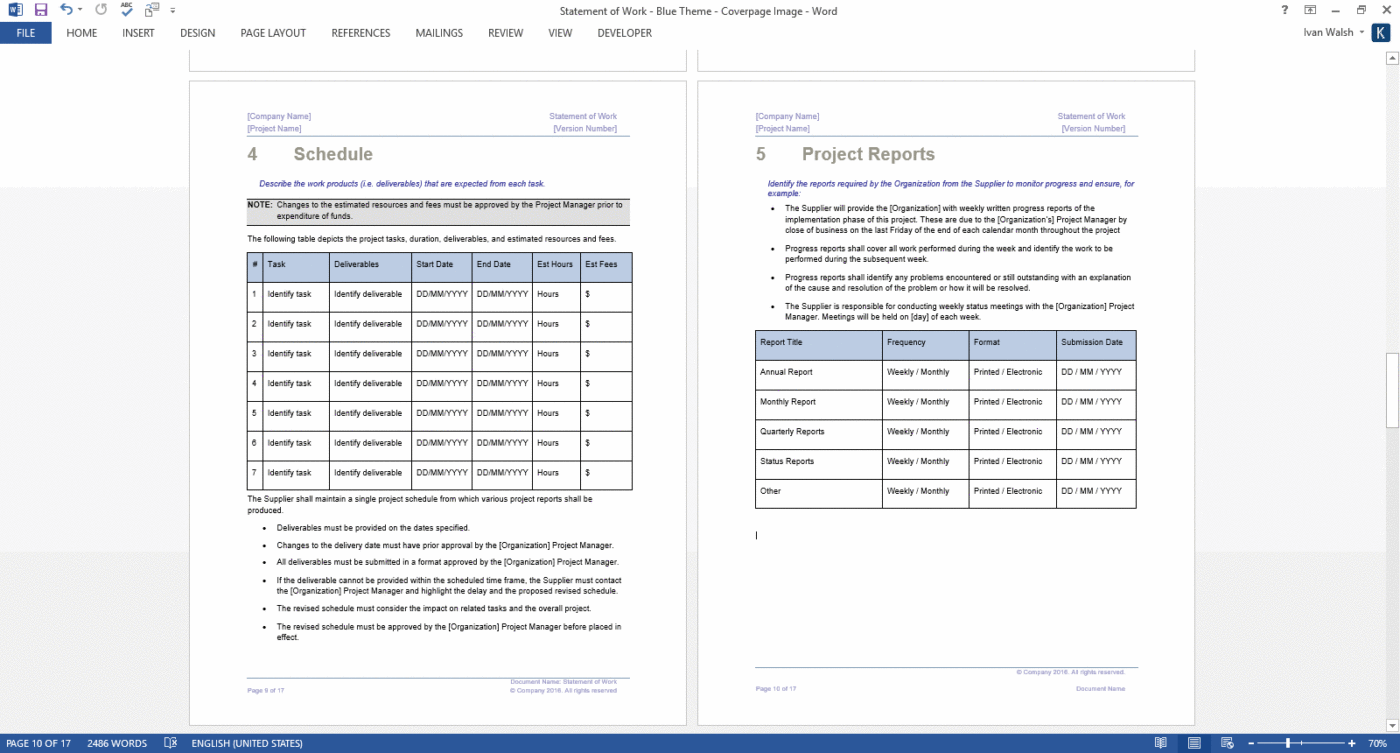Save the document via the Save icon
The width and height of the screenshot is (1400, 753).
[x=40, y=9]
